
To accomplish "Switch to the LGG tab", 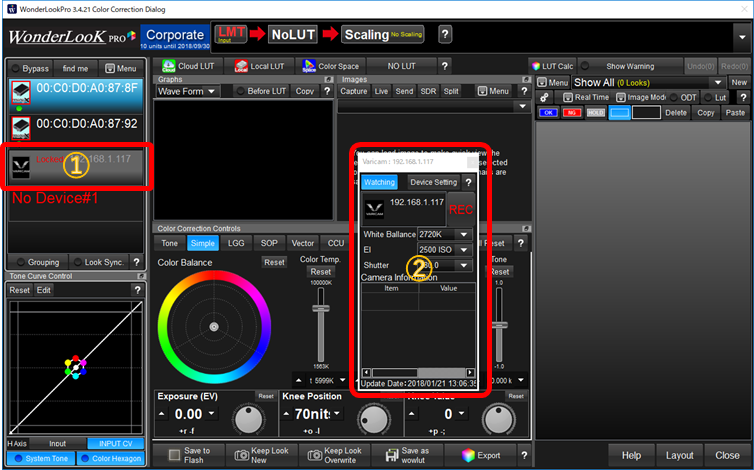I will (x=236, y=243).
